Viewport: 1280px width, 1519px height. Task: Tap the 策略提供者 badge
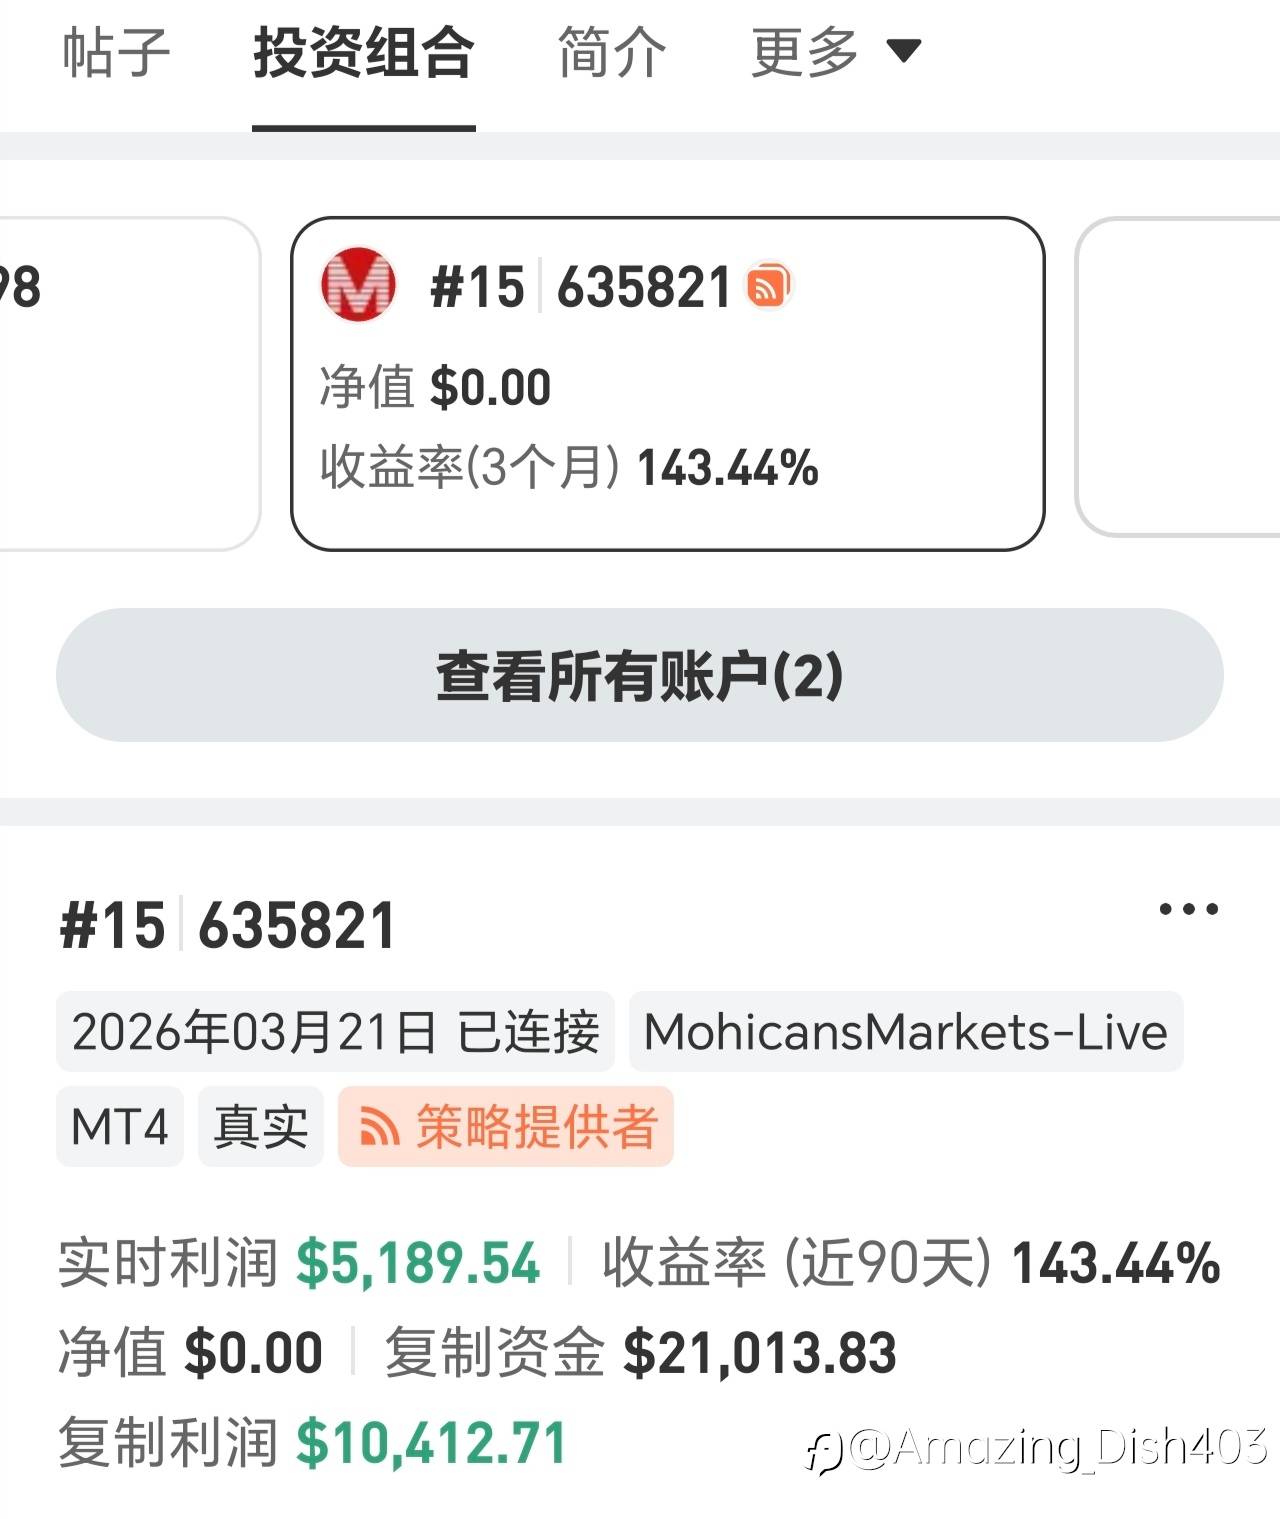pos(506,1127)
